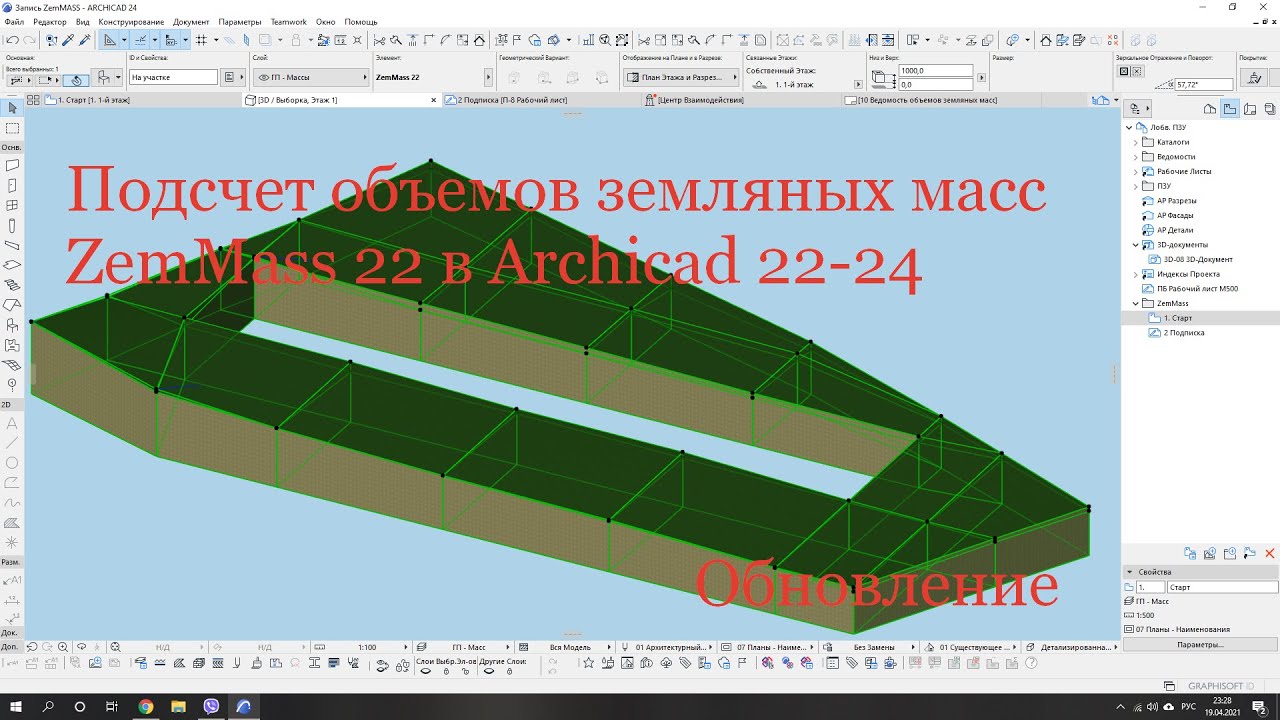
Task: Close the 3D / Выборка tab
Action: point(433,100)
